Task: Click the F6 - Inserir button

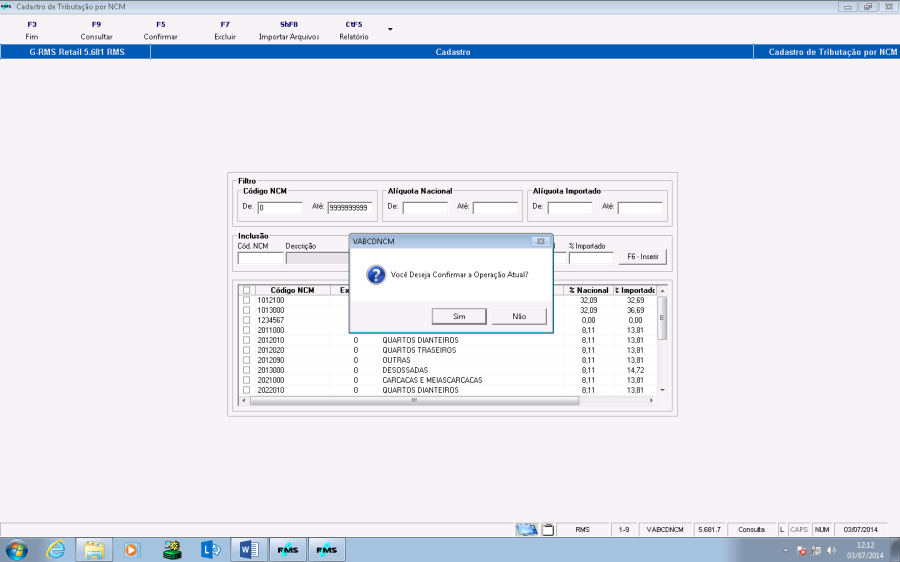Action: tap(641, 257)
